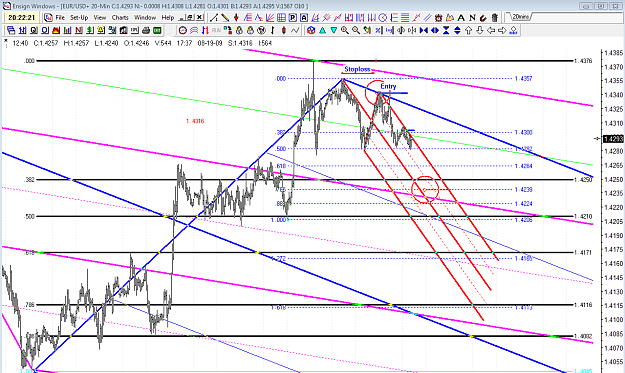Click the blue vertical expand arrows icon

pyautogui.click(x=457, y=30)
